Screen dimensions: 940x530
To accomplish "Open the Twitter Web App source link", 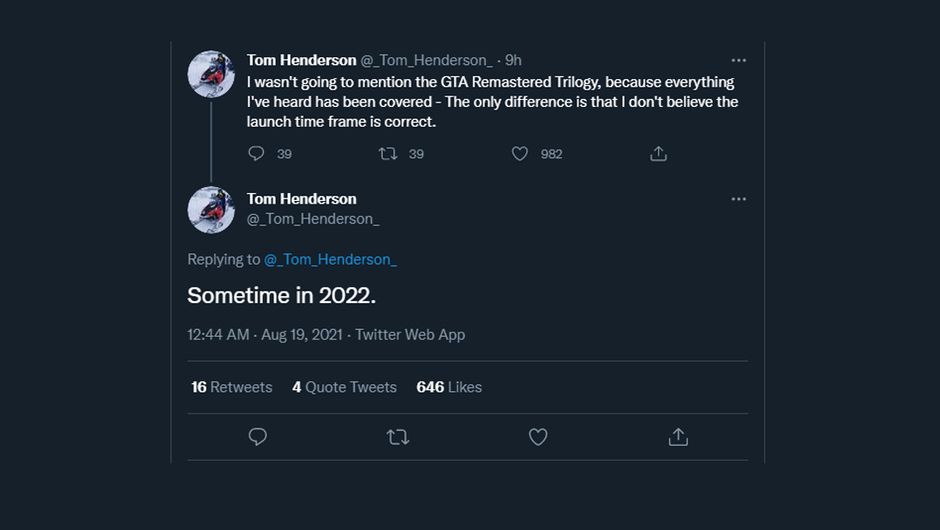I will tap(410, 334).
